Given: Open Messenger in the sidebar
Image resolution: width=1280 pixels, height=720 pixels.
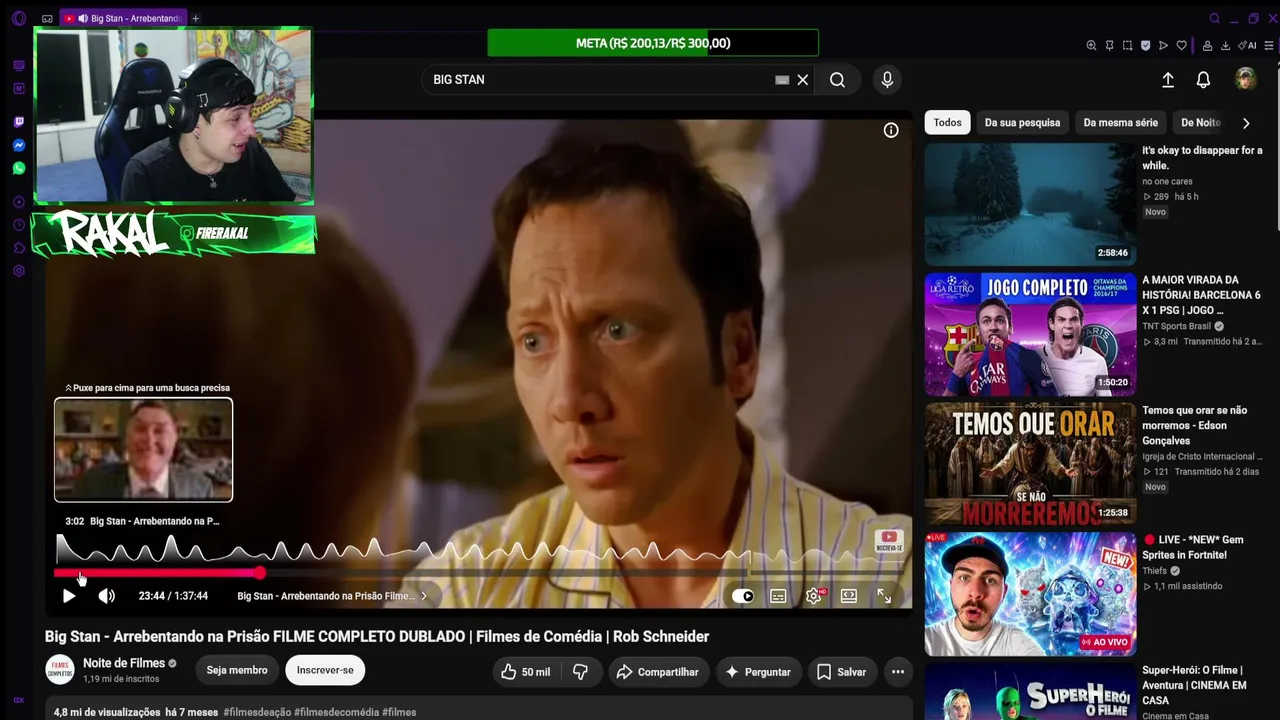Looking at the screenshot, I should pos(19,145).
